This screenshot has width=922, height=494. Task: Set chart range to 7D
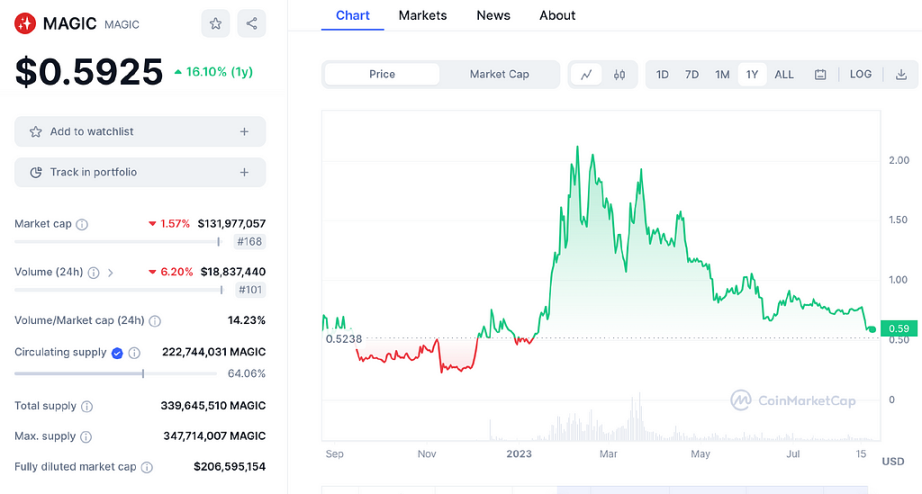pyautogui.click(x=692, y=75)
